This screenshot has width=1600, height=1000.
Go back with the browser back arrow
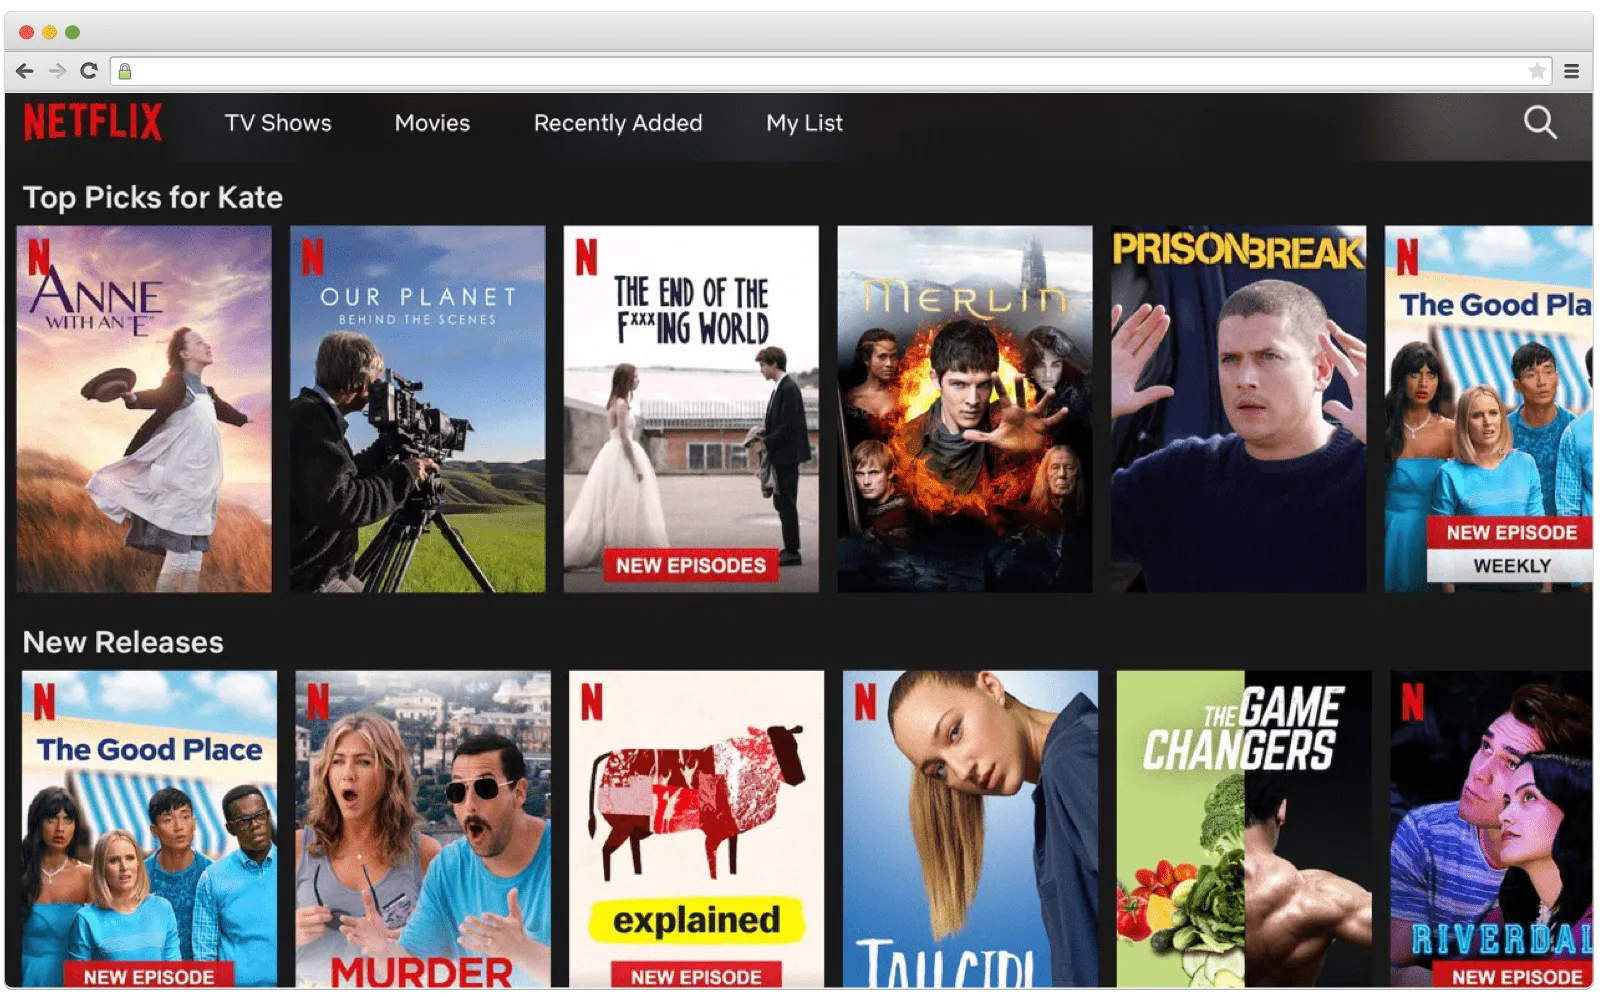[25, 71]
